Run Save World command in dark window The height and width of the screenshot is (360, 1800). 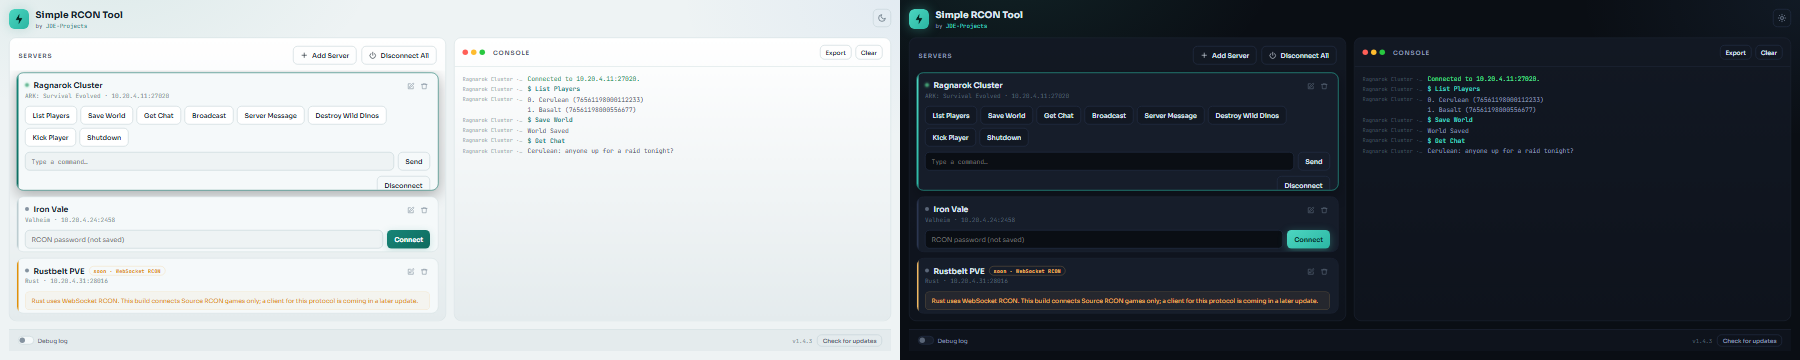tap(1007, 116)
